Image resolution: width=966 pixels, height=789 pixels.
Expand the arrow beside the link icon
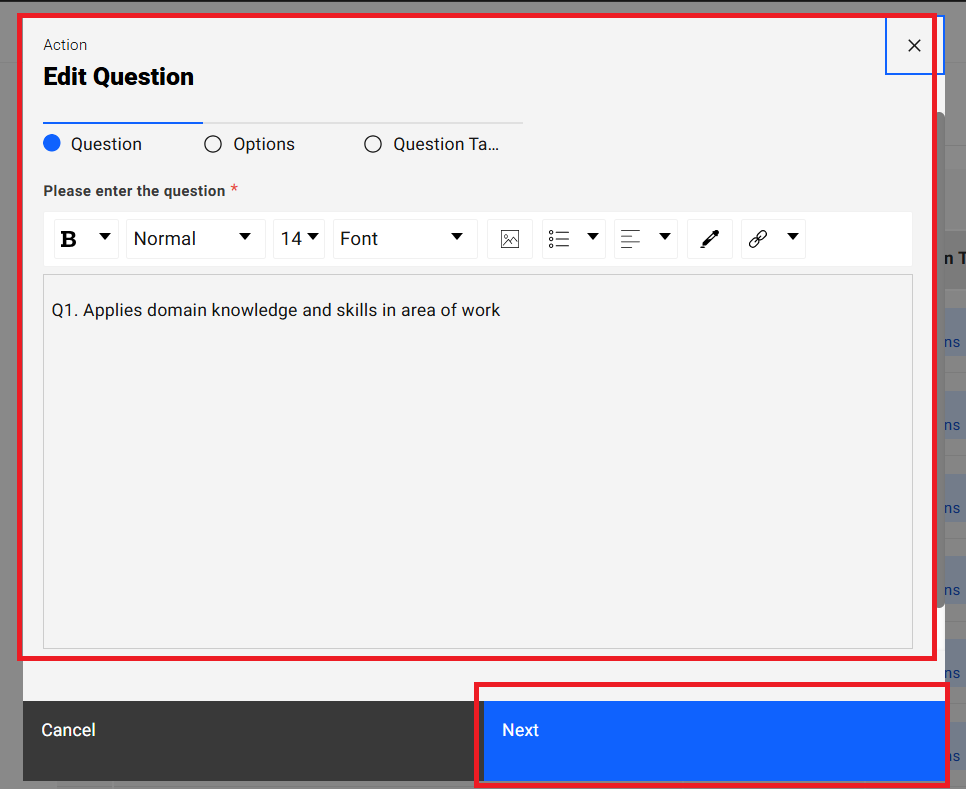coord(793,237)
